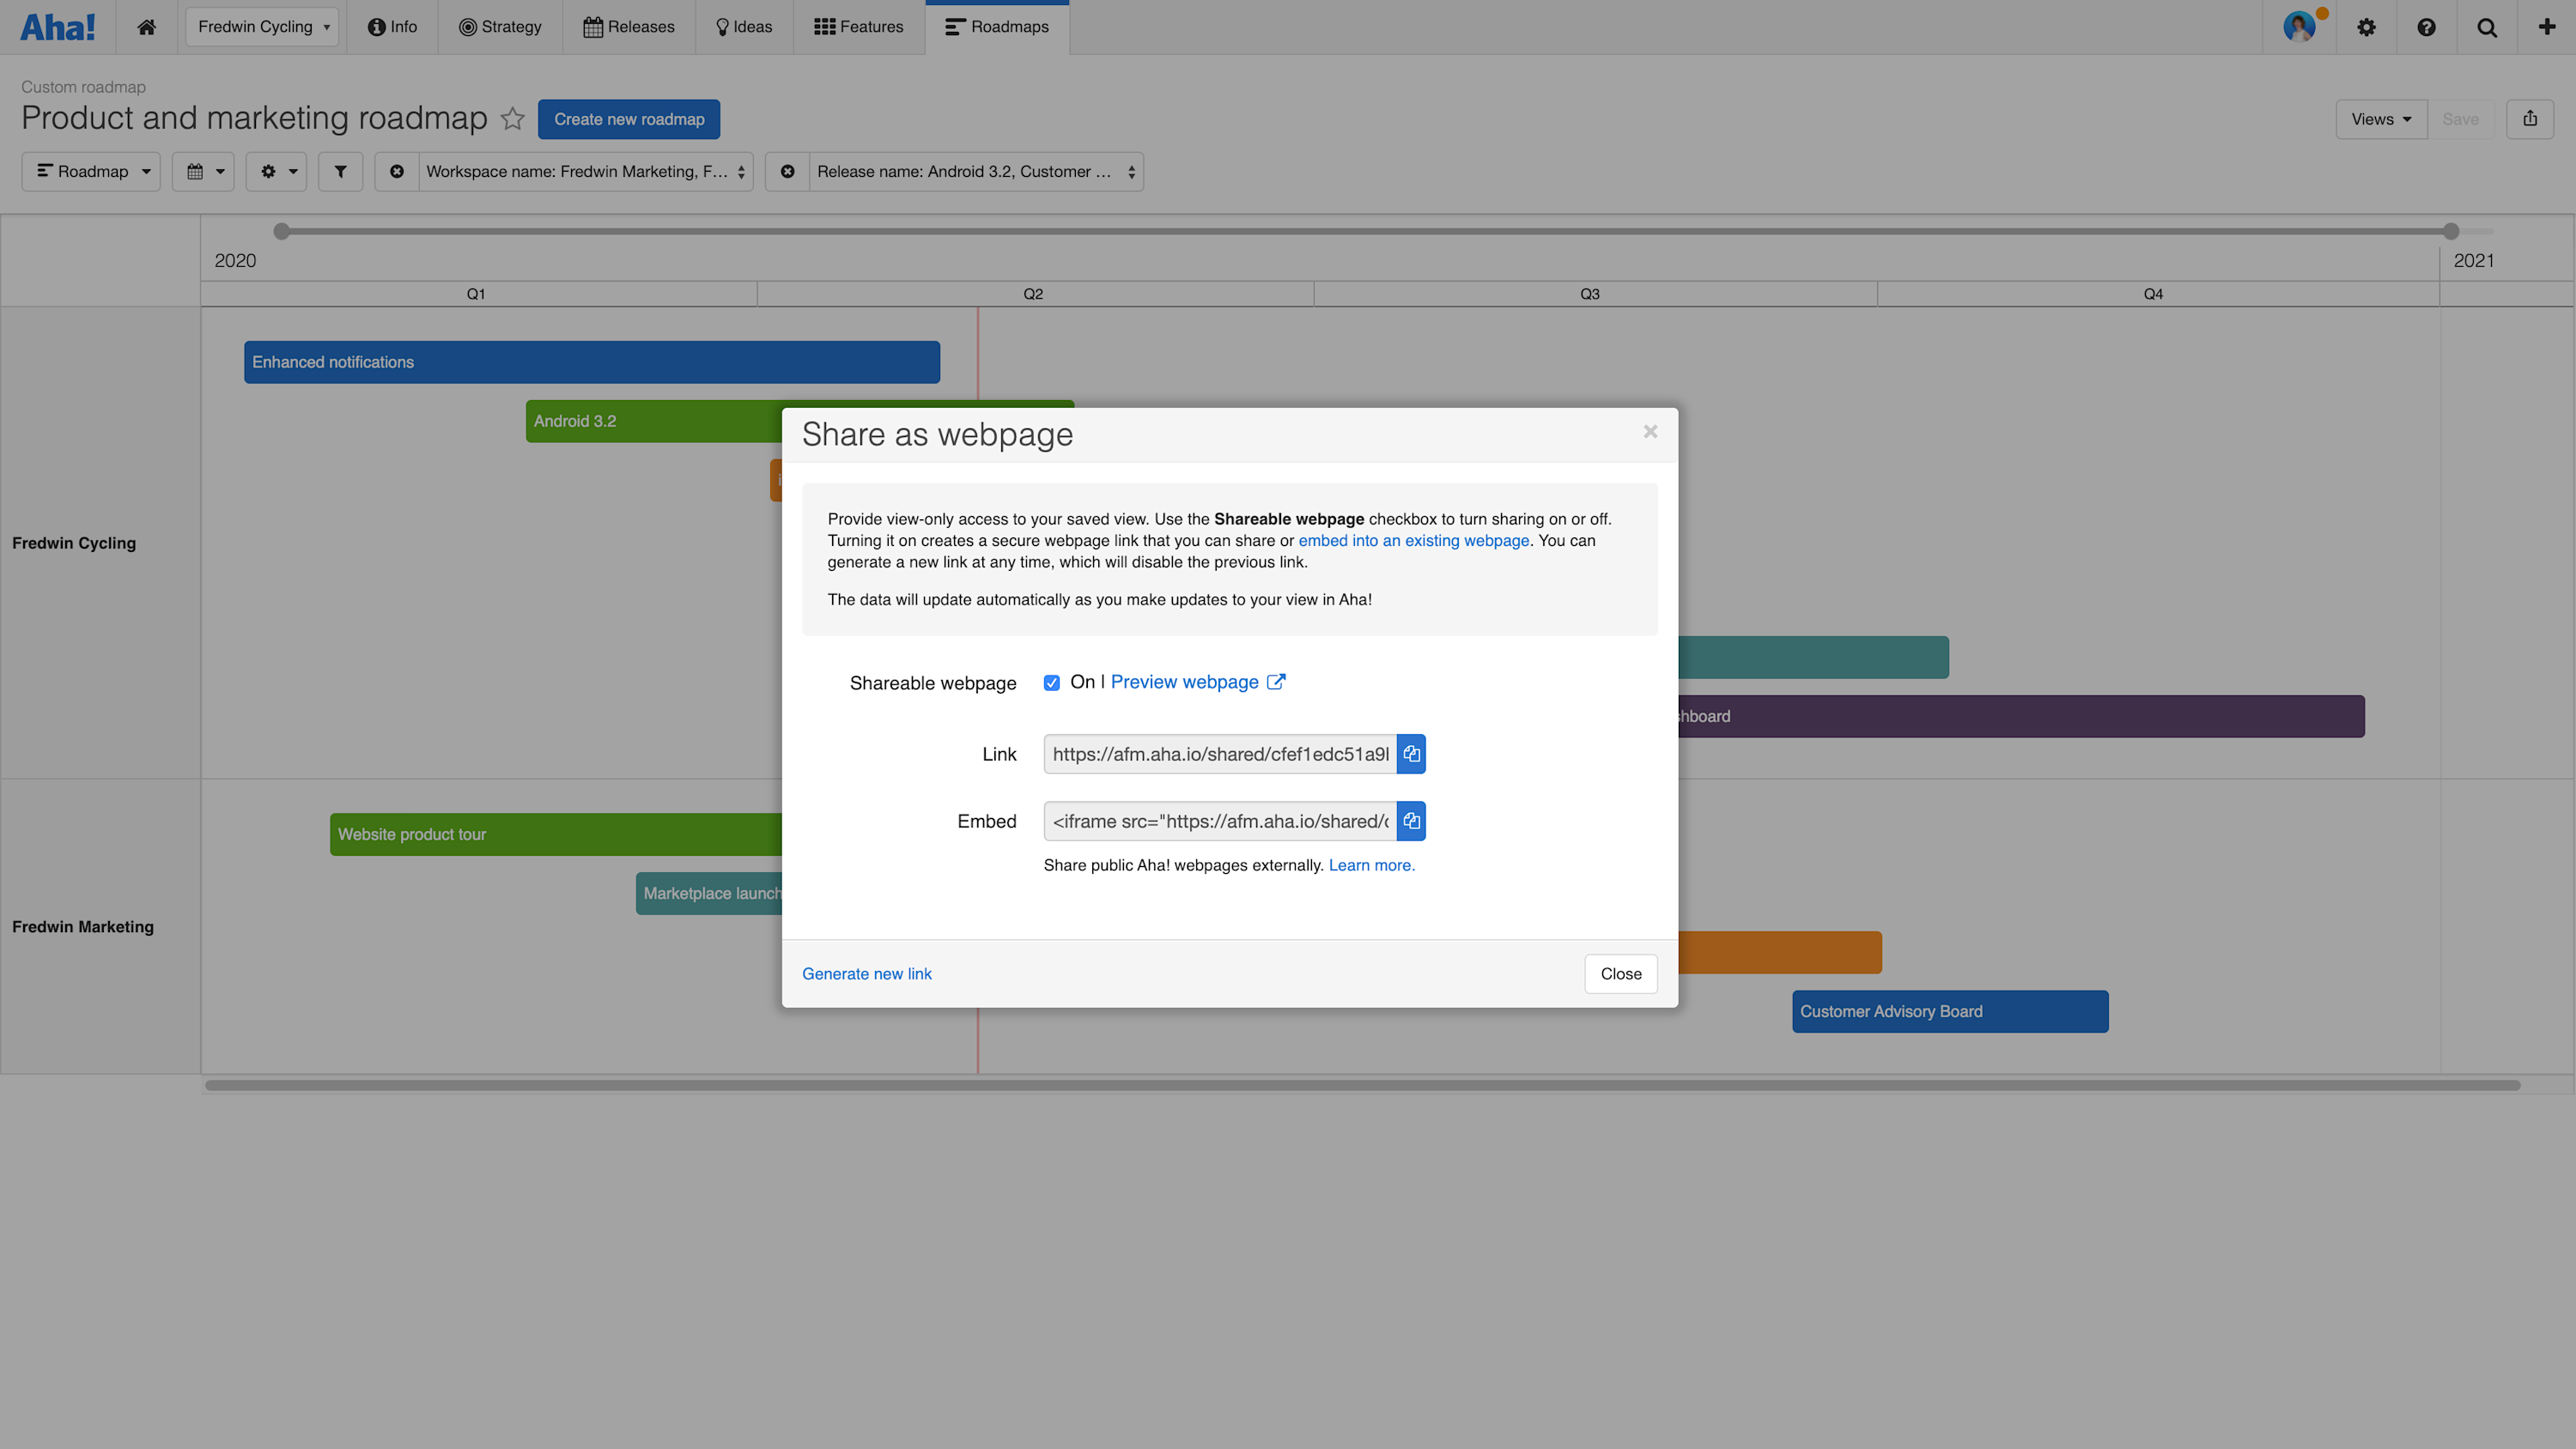The image size is (2576, 1449).
Task: Open the help icon
Action: pyautogui.click(x=2427, y=27)
